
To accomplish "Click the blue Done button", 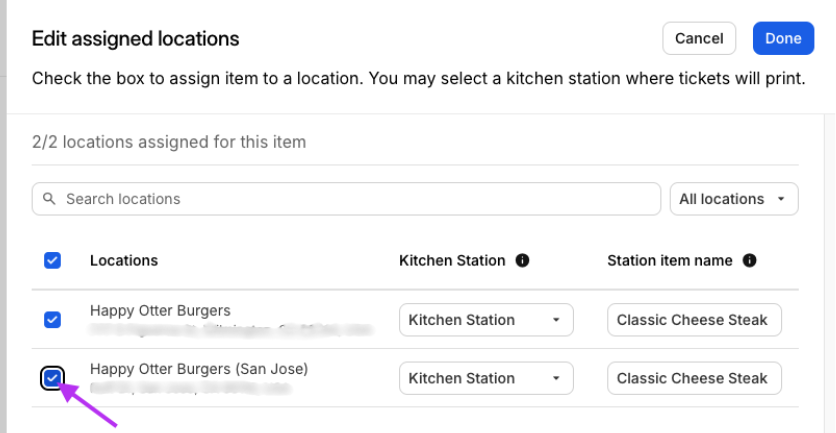I will tap(783, 38).
